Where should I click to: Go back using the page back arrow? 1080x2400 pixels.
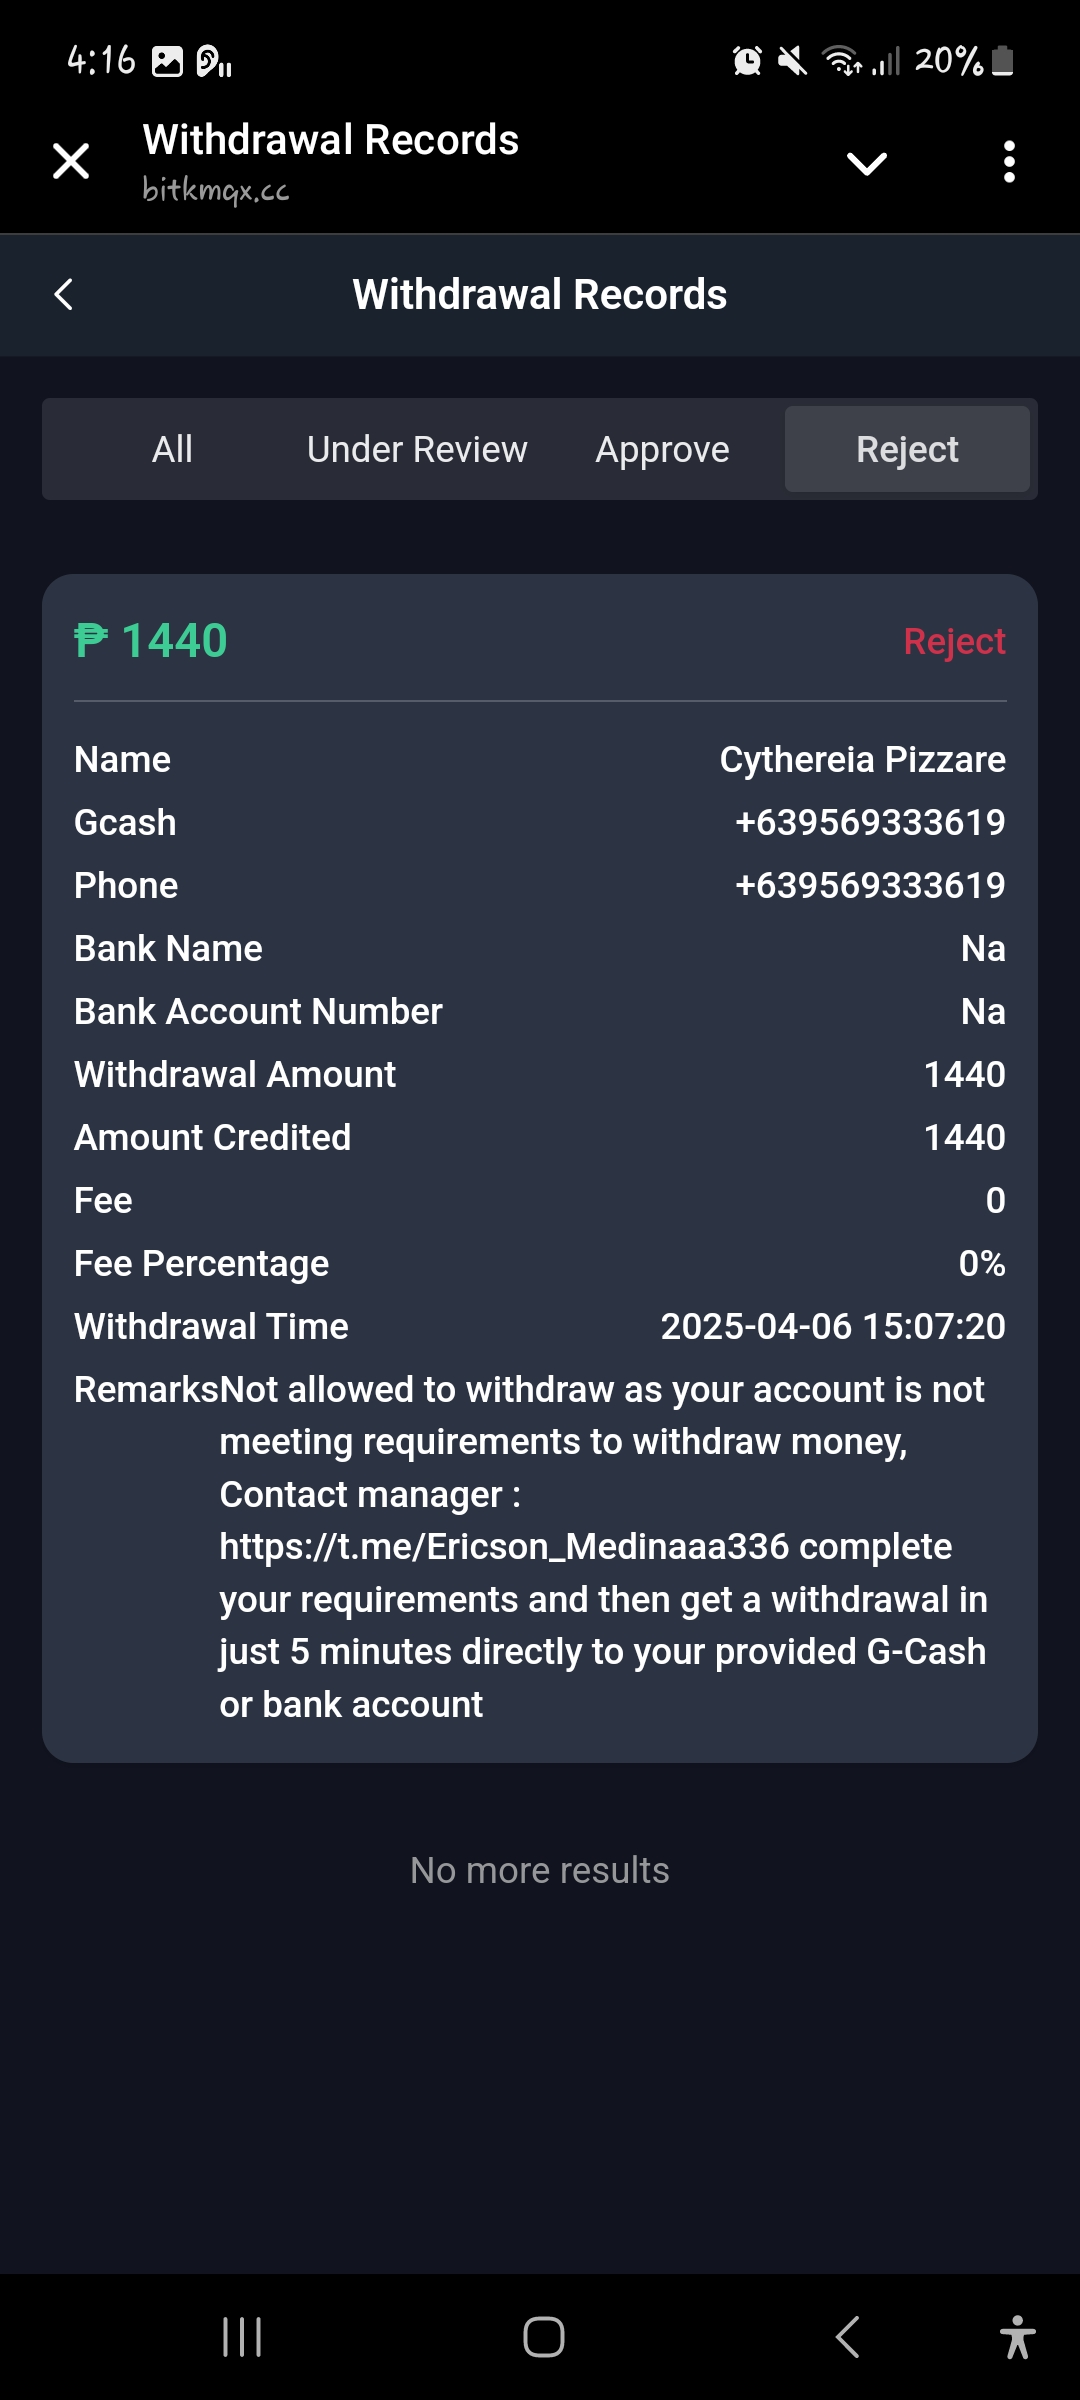point(64,295)
